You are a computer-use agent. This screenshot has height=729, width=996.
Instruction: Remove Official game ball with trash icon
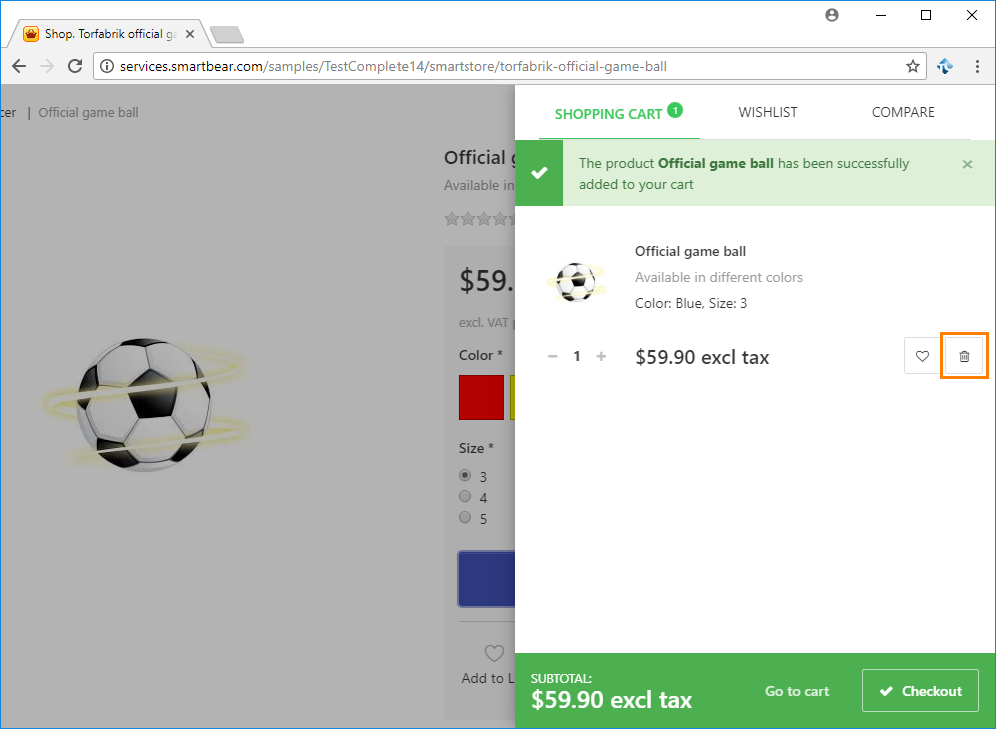964,356
